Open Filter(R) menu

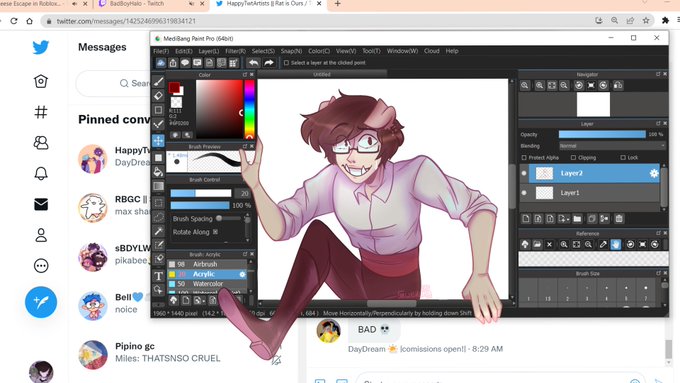point(235,51)
